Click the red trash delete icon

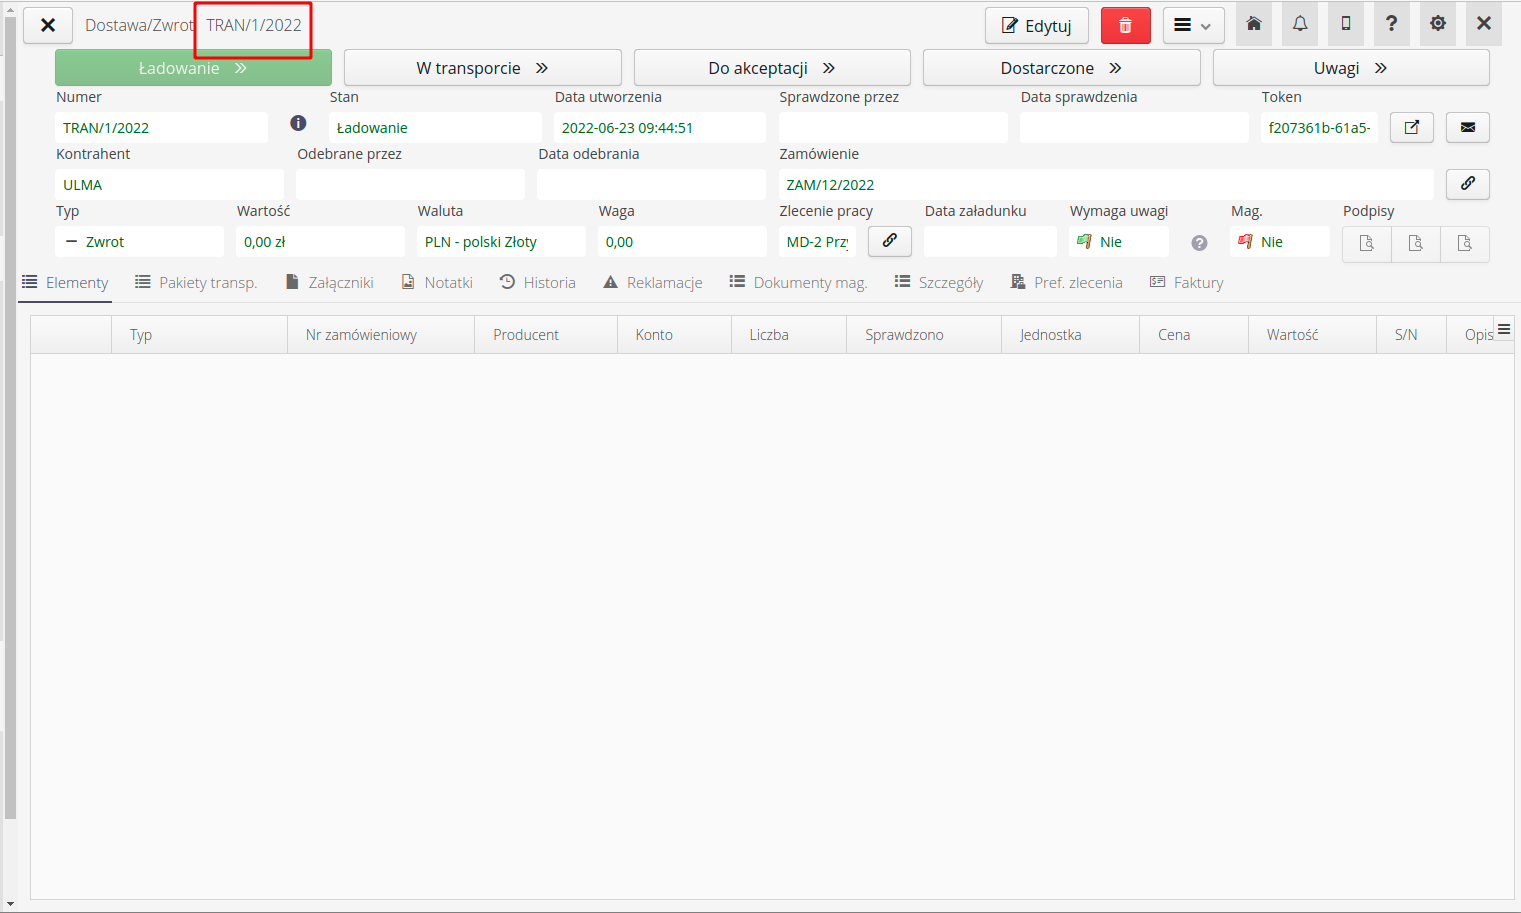tap(1126, 24)
